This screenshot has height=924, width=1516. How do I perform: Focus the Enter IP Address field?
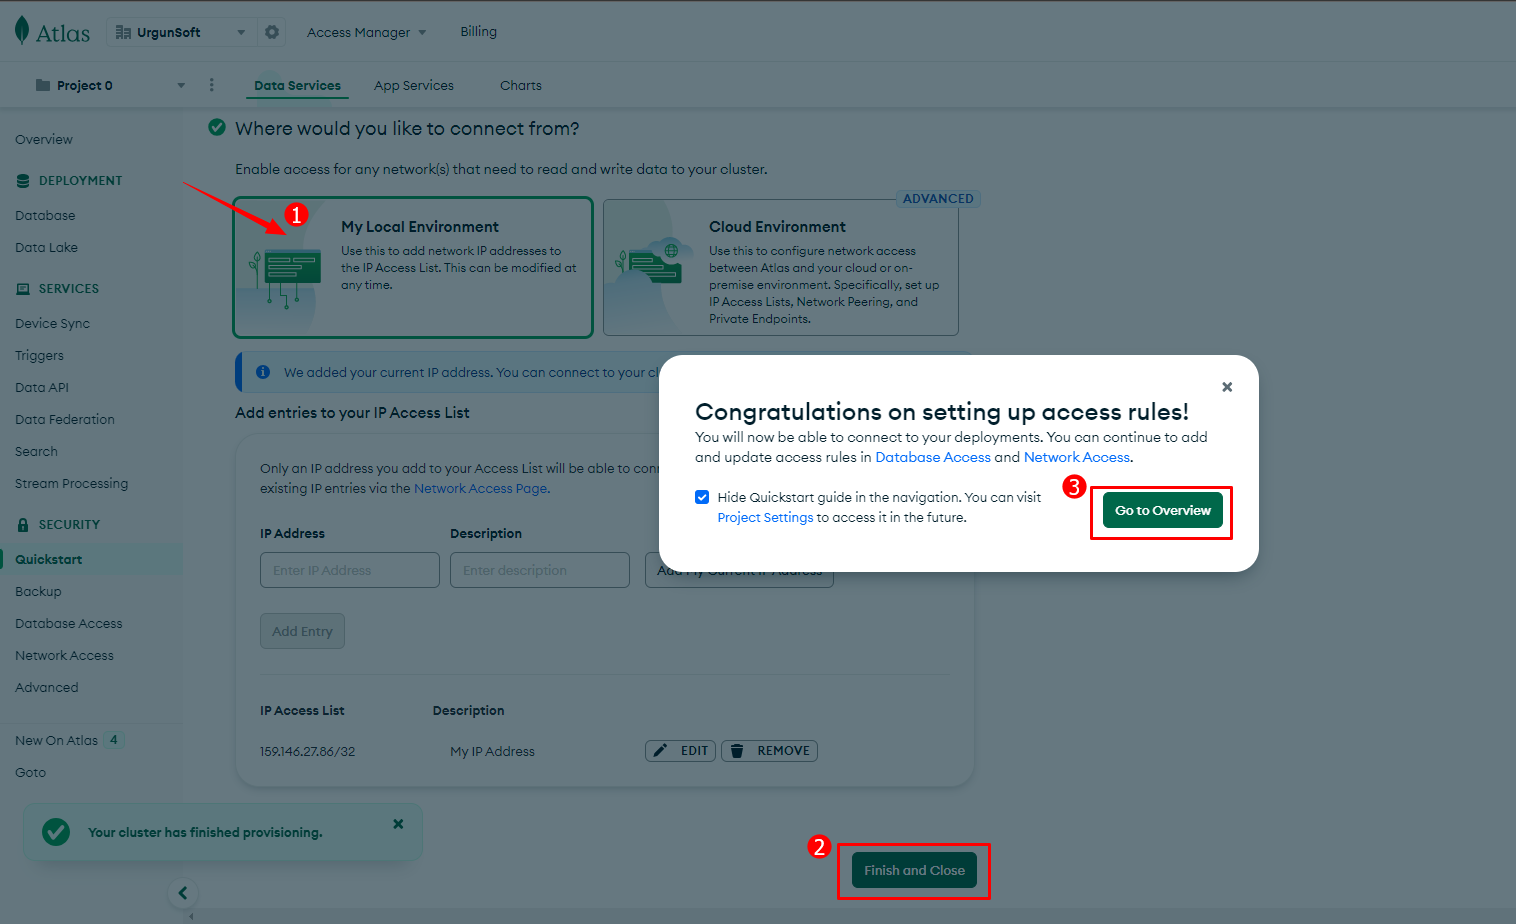point(350,570)
